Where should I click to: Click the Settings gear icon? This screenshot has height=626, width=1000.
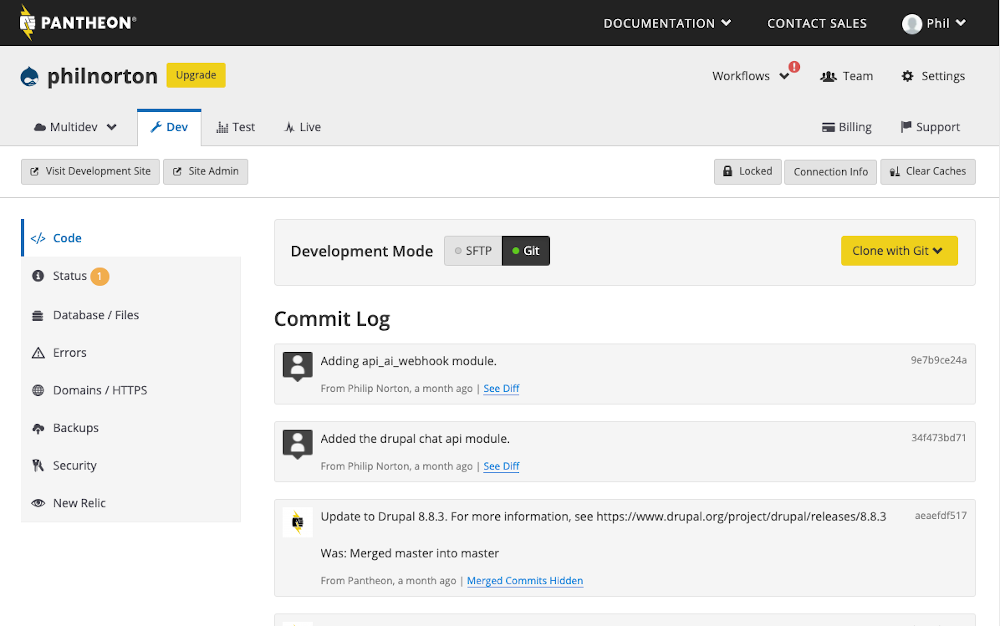click(907, 76)
